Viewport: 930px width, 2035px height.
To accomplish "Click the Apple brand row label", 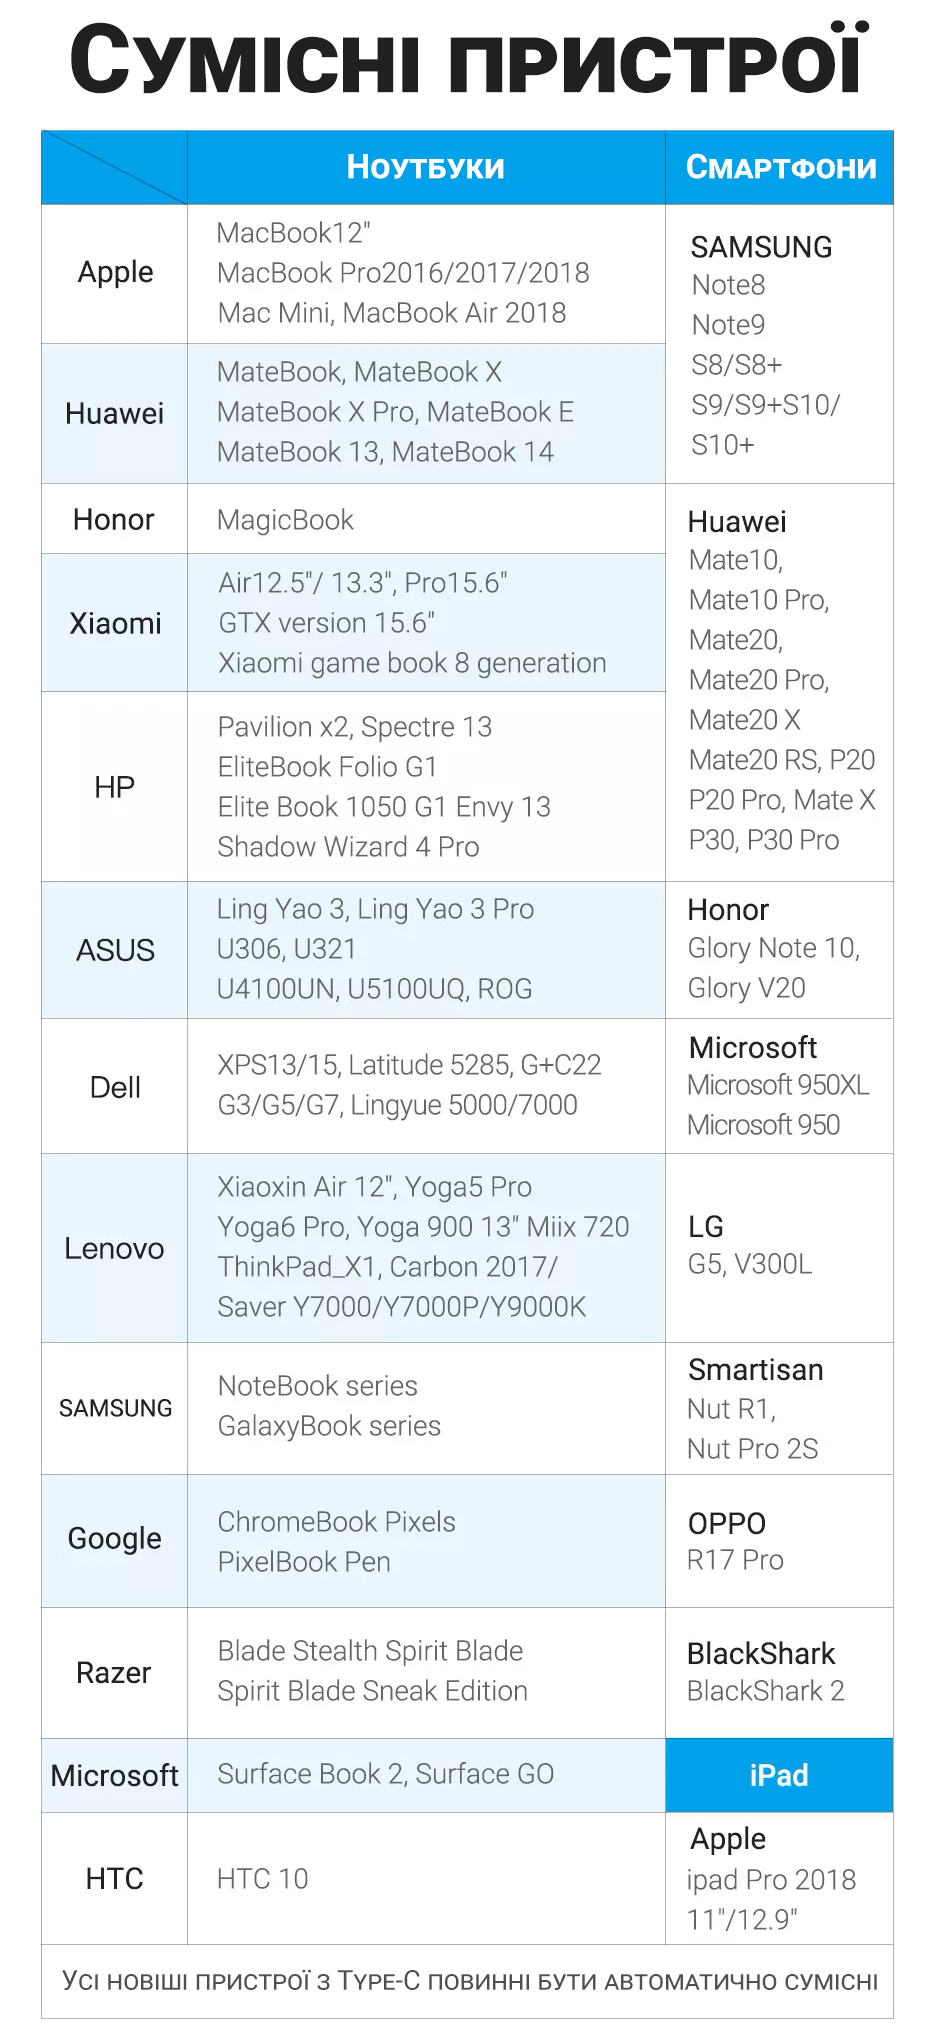I will [115, 273].
